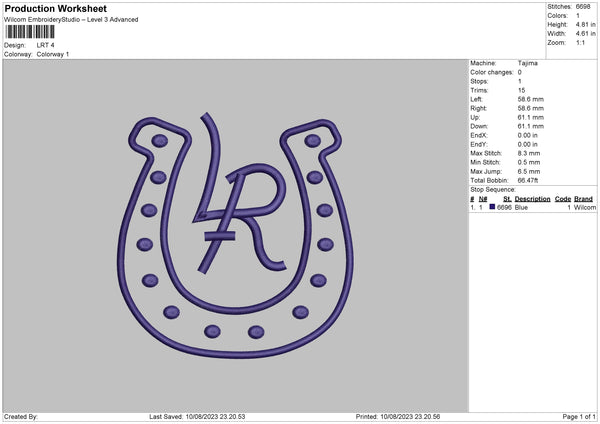Click the Description column header
This screenshot has height=424, width=600.
click(532, 199)
